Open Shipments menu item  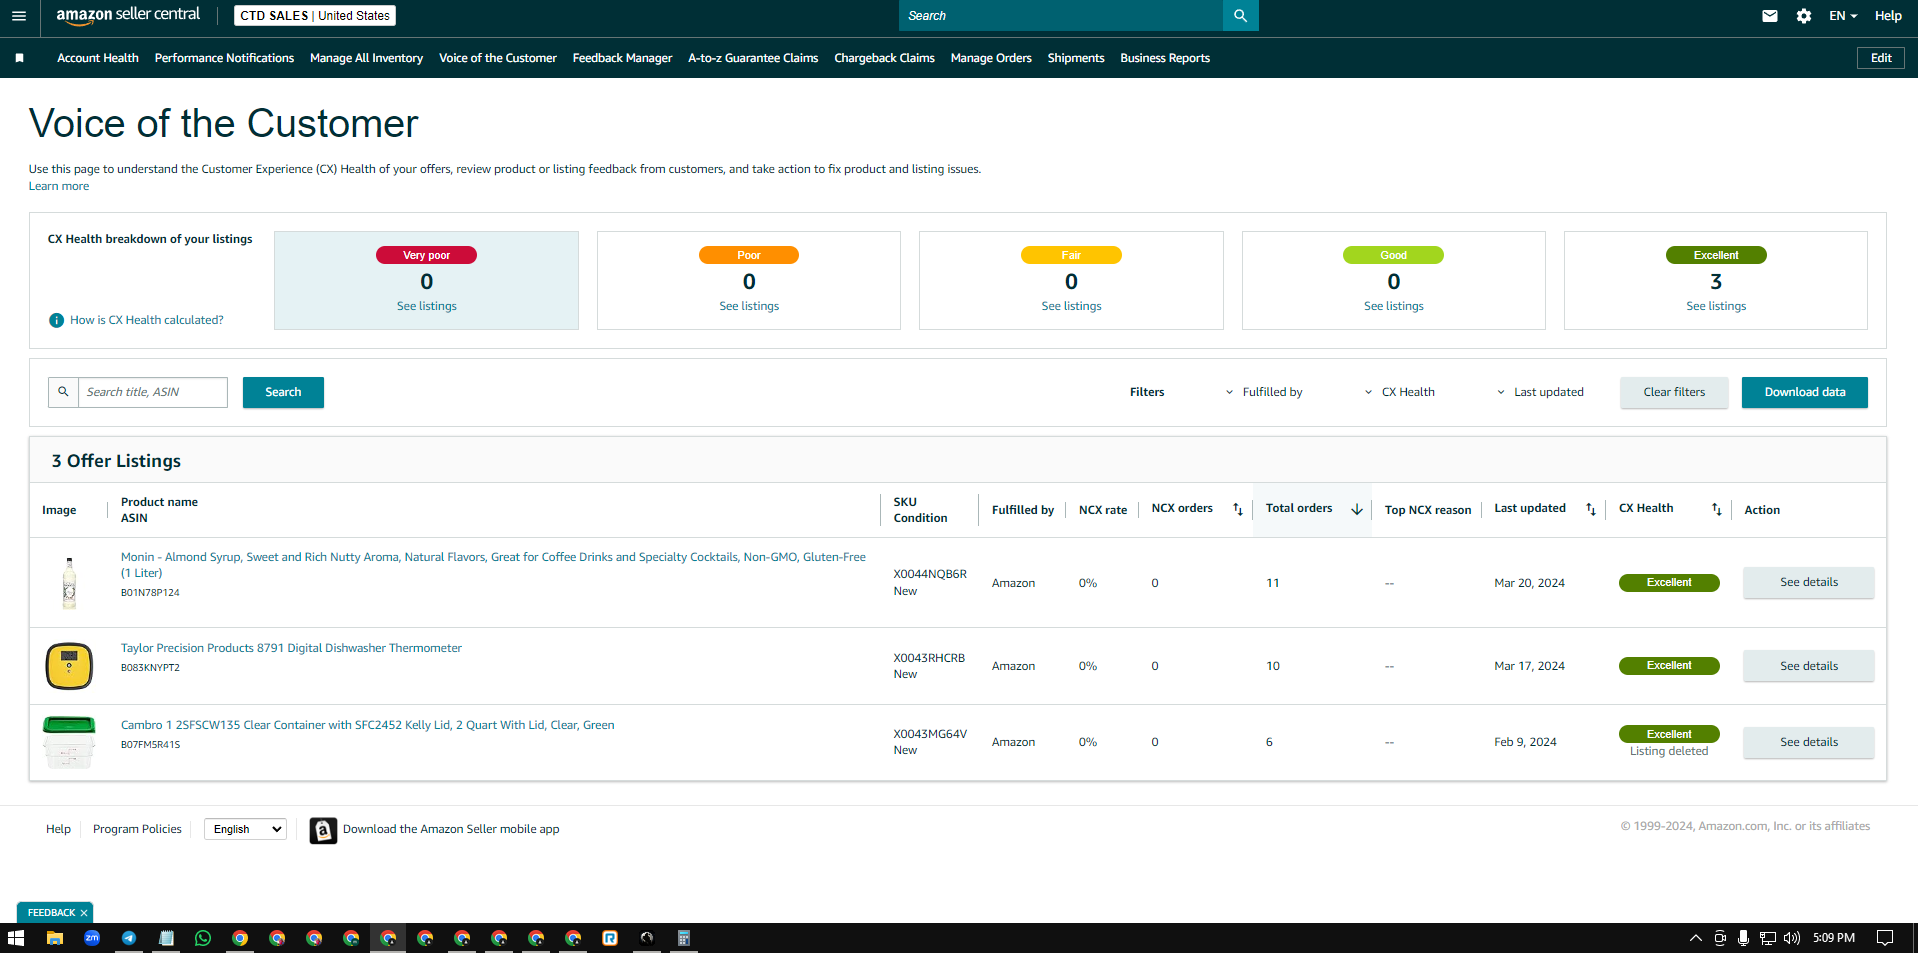coord(1076,58)
